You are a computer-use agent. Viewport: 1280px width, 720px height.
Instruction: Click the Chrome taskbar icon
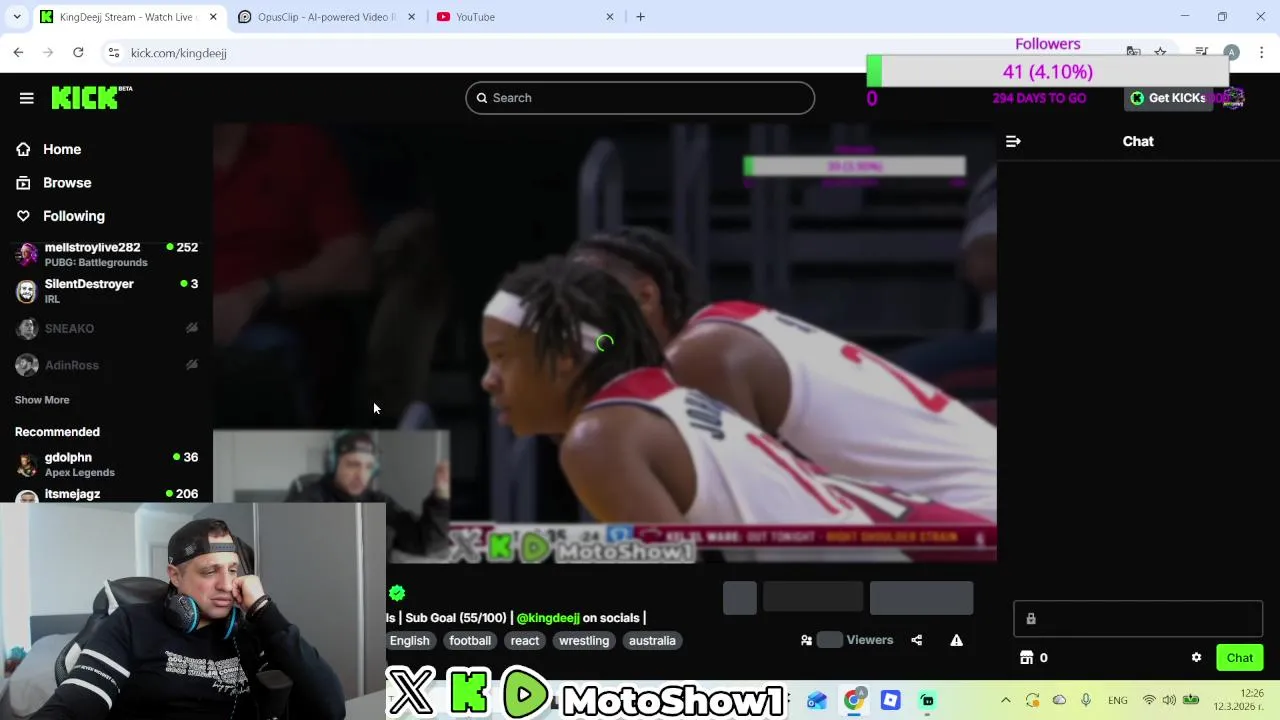point(854,700)
